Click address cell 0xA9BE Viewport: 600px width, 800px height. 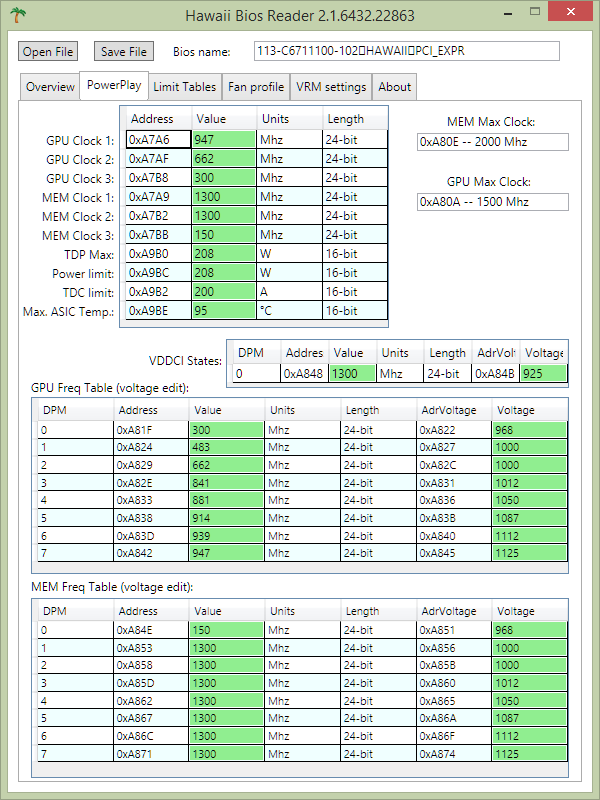tap(159, 311)
